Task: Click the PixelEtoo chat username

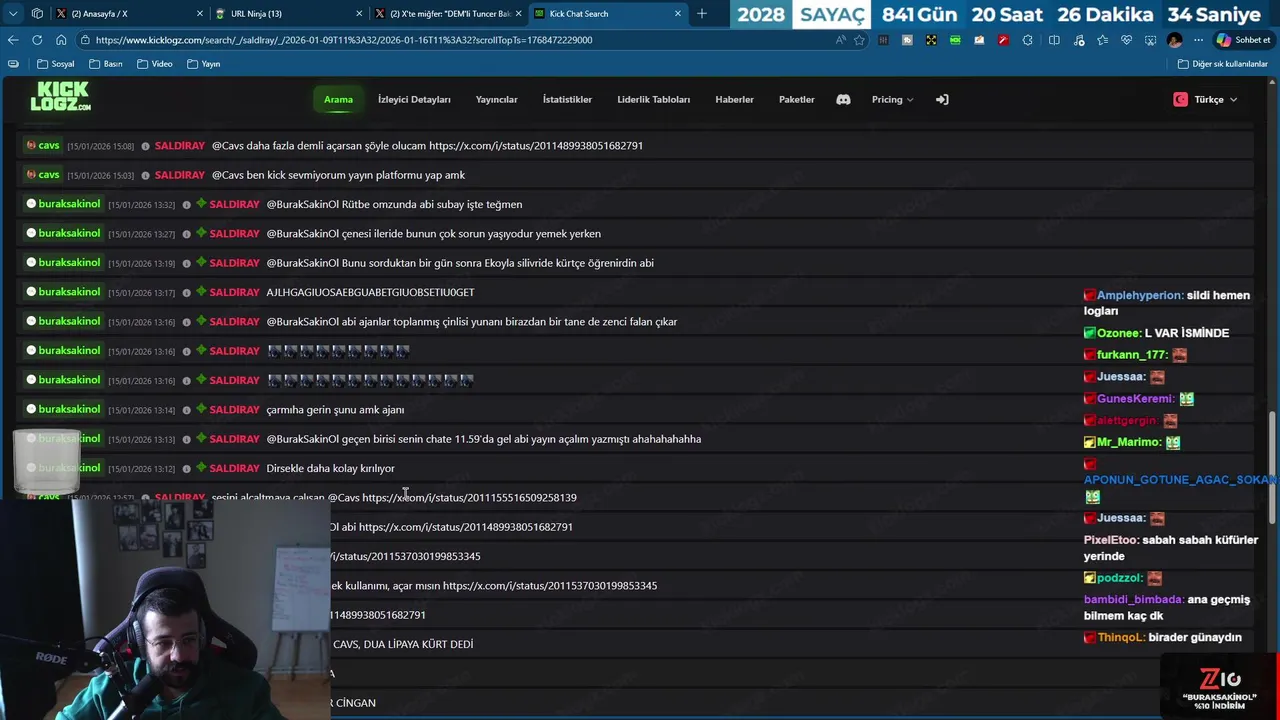Action: [1111, 540]
